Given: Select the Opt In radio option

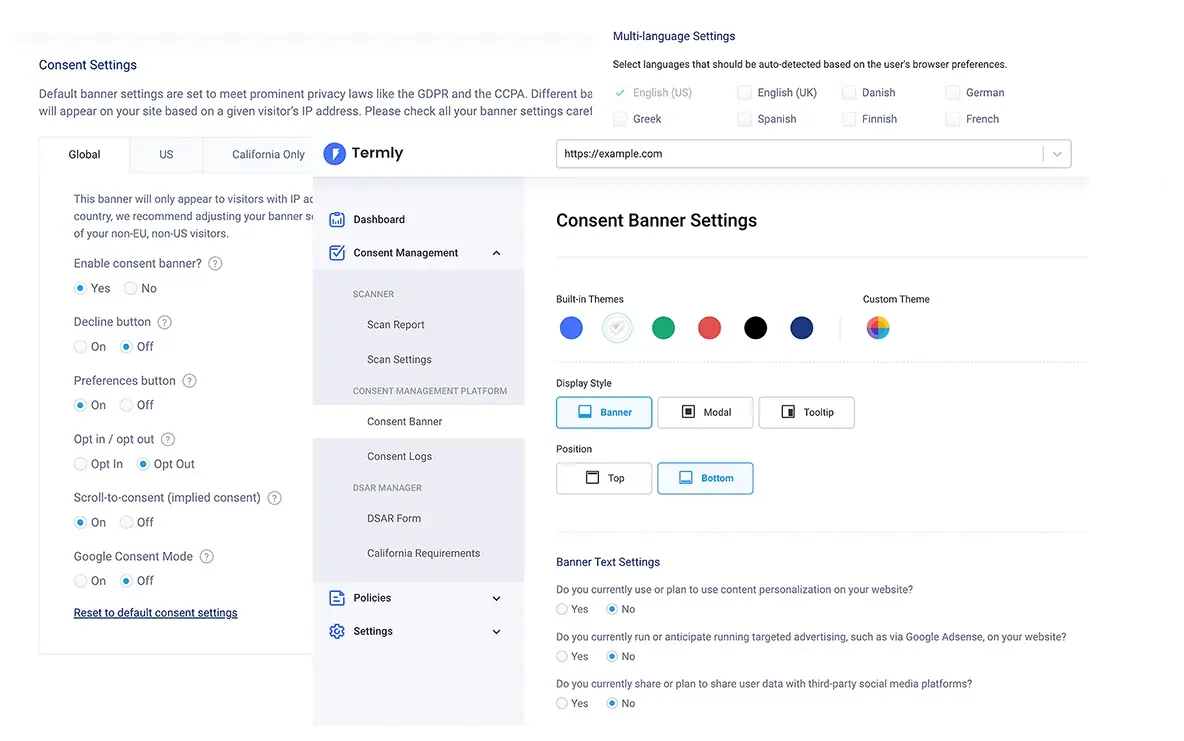Looking at the screenshot, I should click(x=80, y=464).
